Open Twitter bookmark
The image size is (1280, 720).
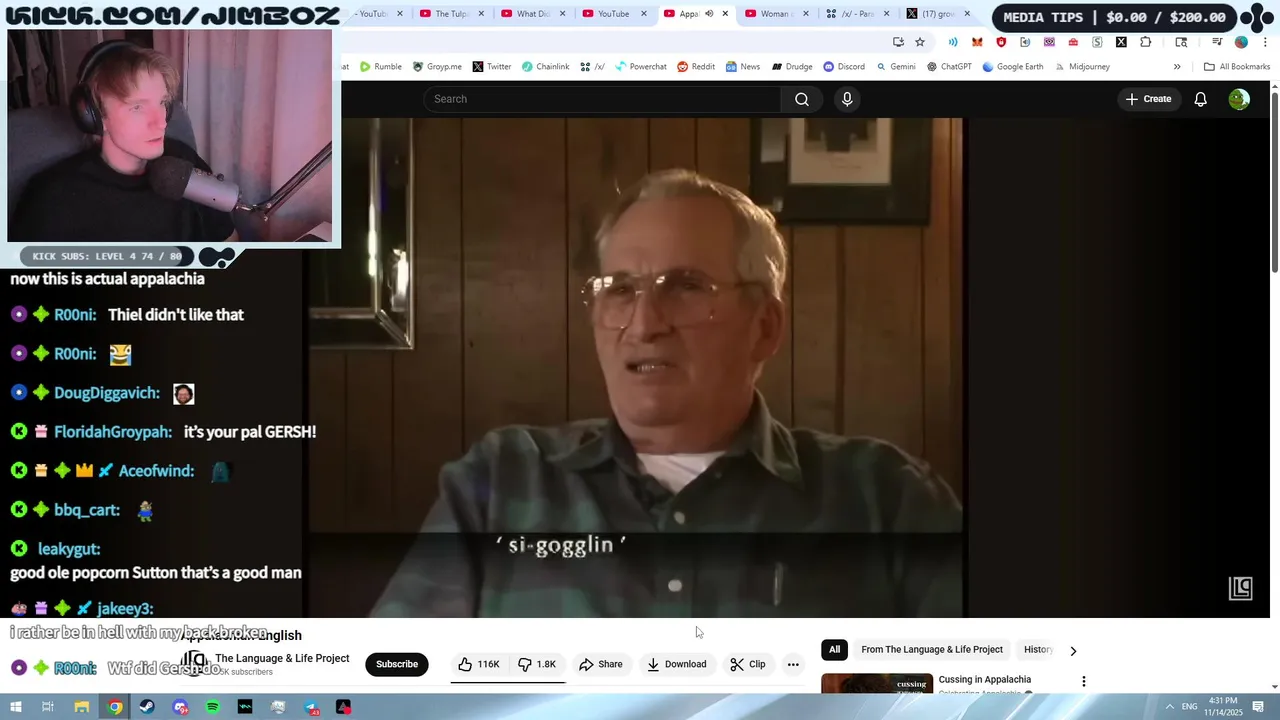pyautogui.click(x=491, y=67)
